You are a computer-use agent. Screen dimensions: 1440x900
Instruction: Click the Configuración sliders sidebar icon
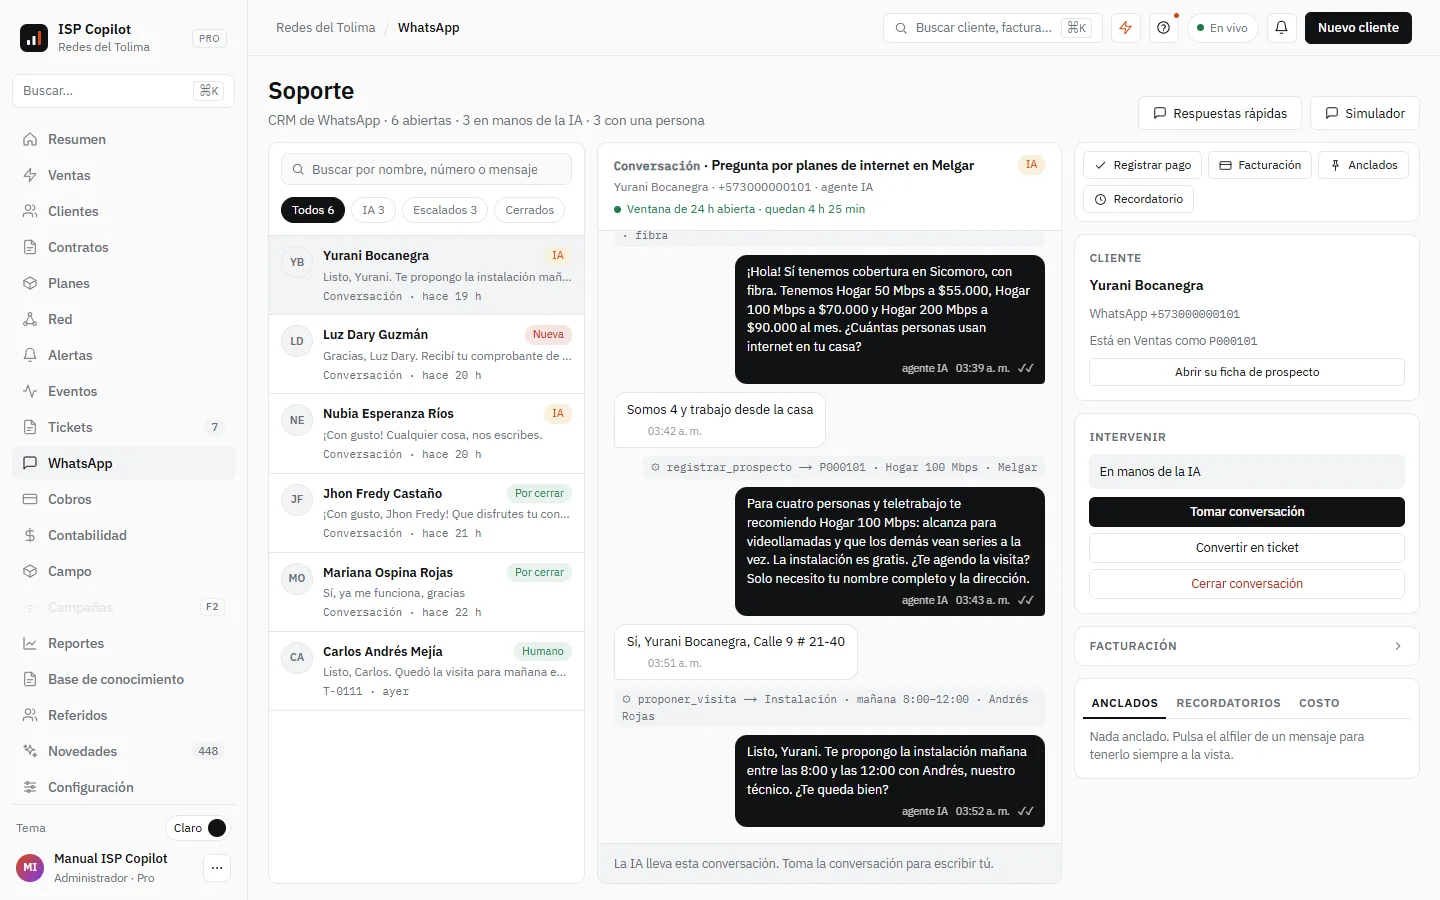tap(30, 787)
